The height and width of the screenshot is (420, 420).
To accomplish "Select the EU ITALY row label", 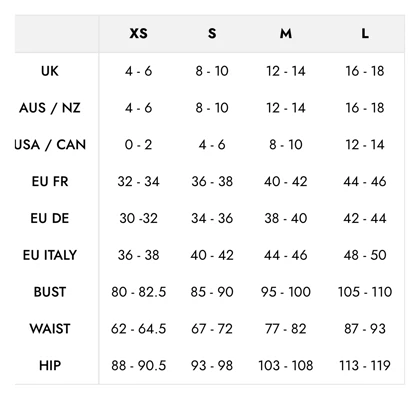I will [x=50, y=255].
